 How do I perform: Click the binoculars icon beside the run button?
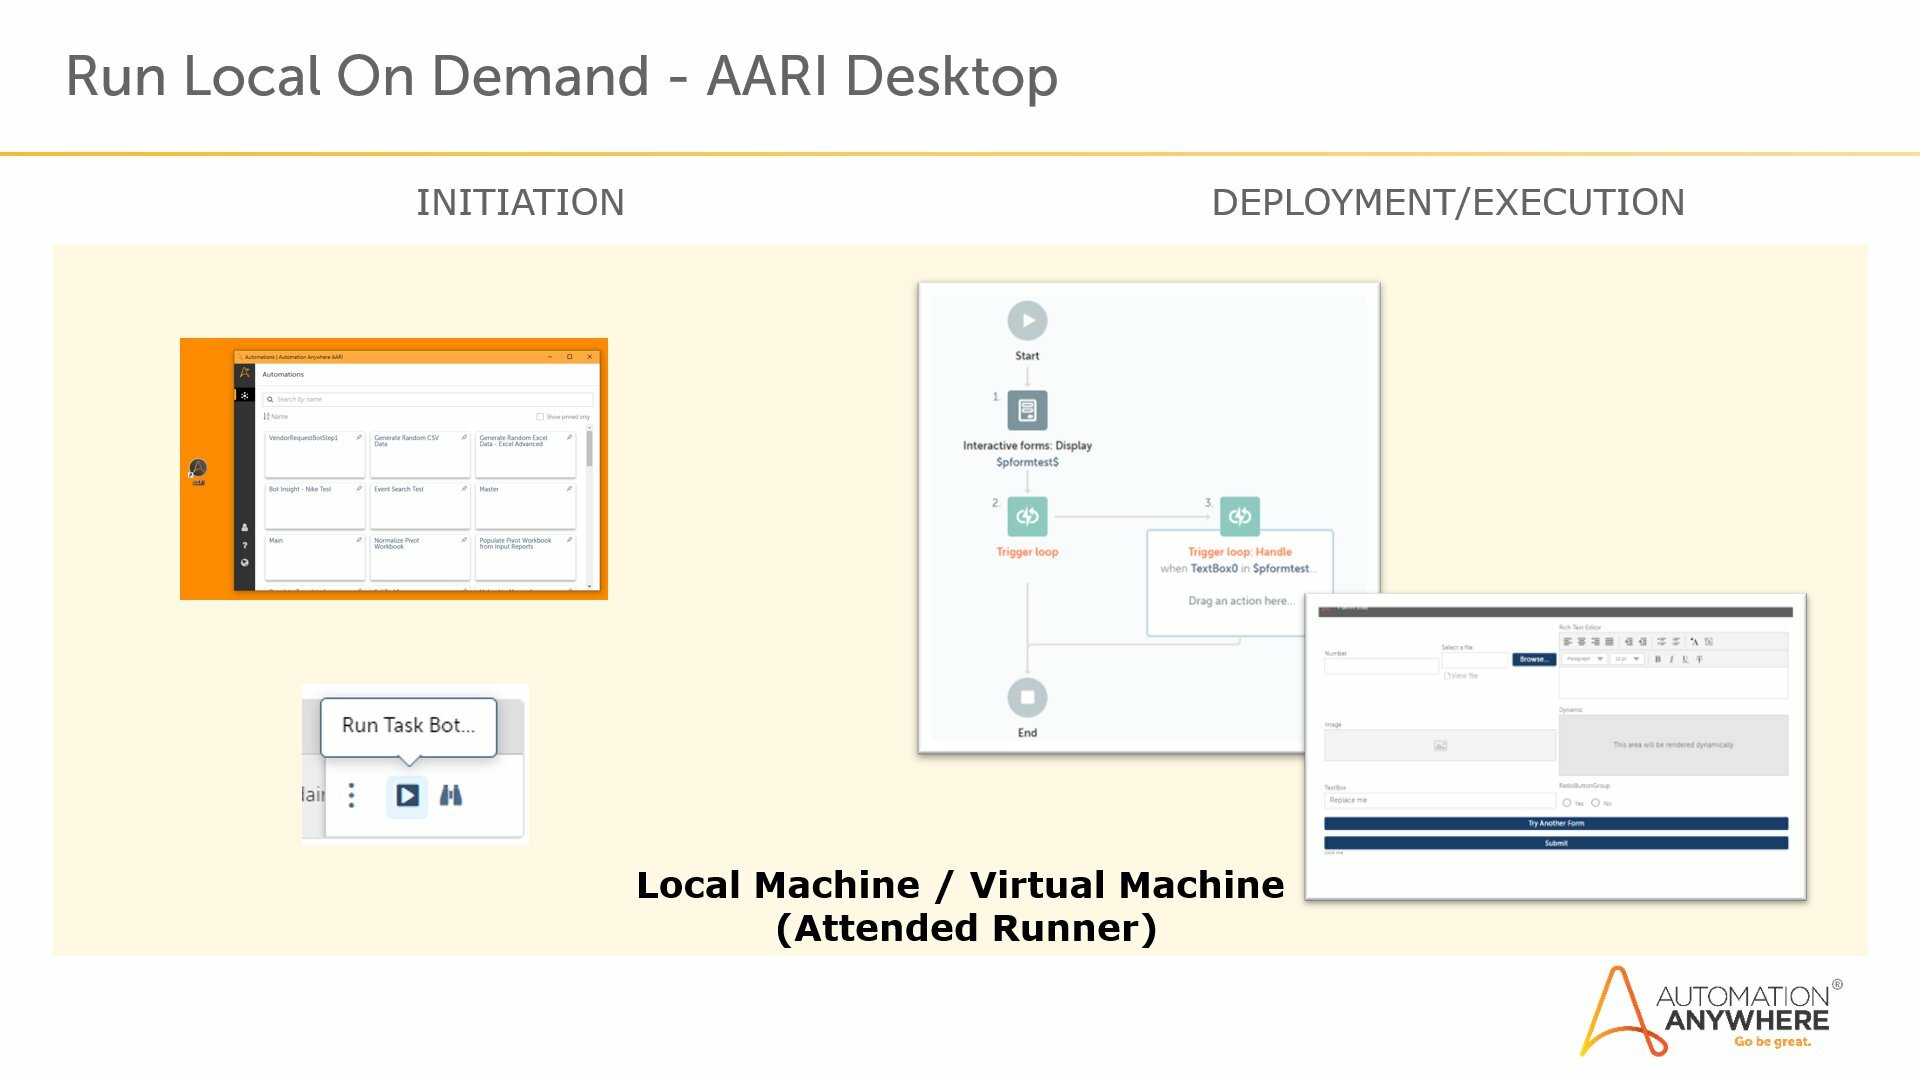(451, 796)
